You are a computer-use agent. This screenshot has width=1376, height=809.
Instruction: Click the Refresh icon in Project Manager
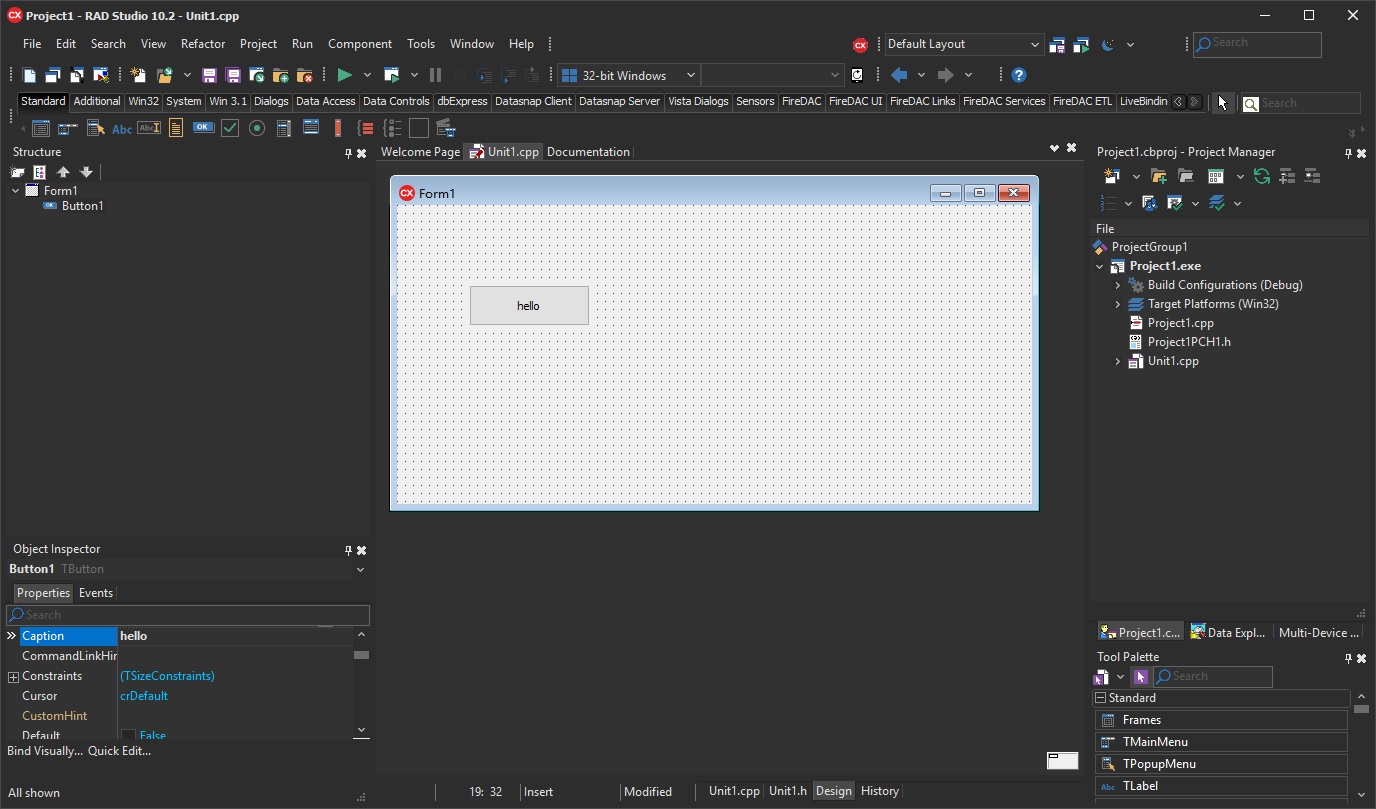[1262, 176]
